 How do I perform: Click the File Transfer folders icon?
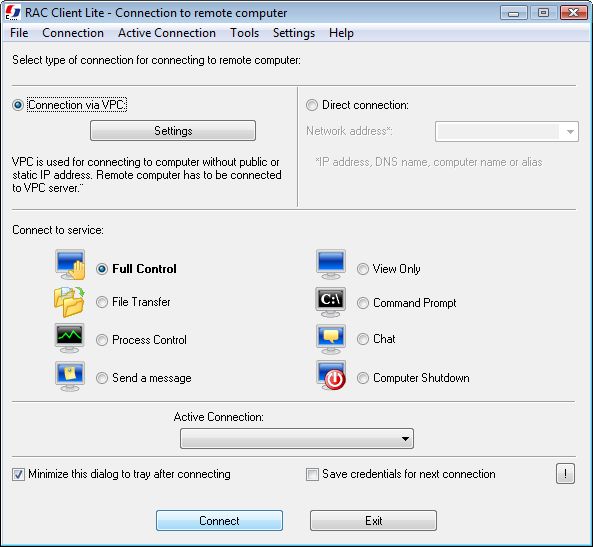69,302
